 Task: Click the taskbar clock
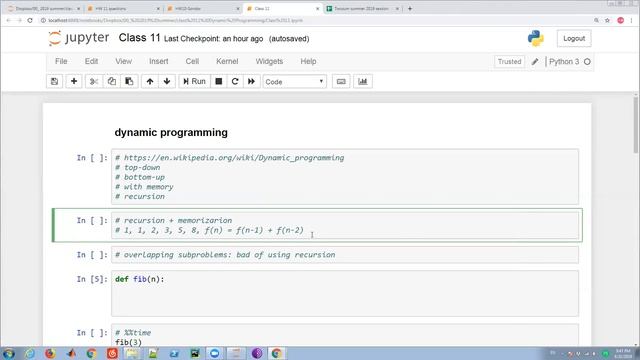[x=623, y=353]
